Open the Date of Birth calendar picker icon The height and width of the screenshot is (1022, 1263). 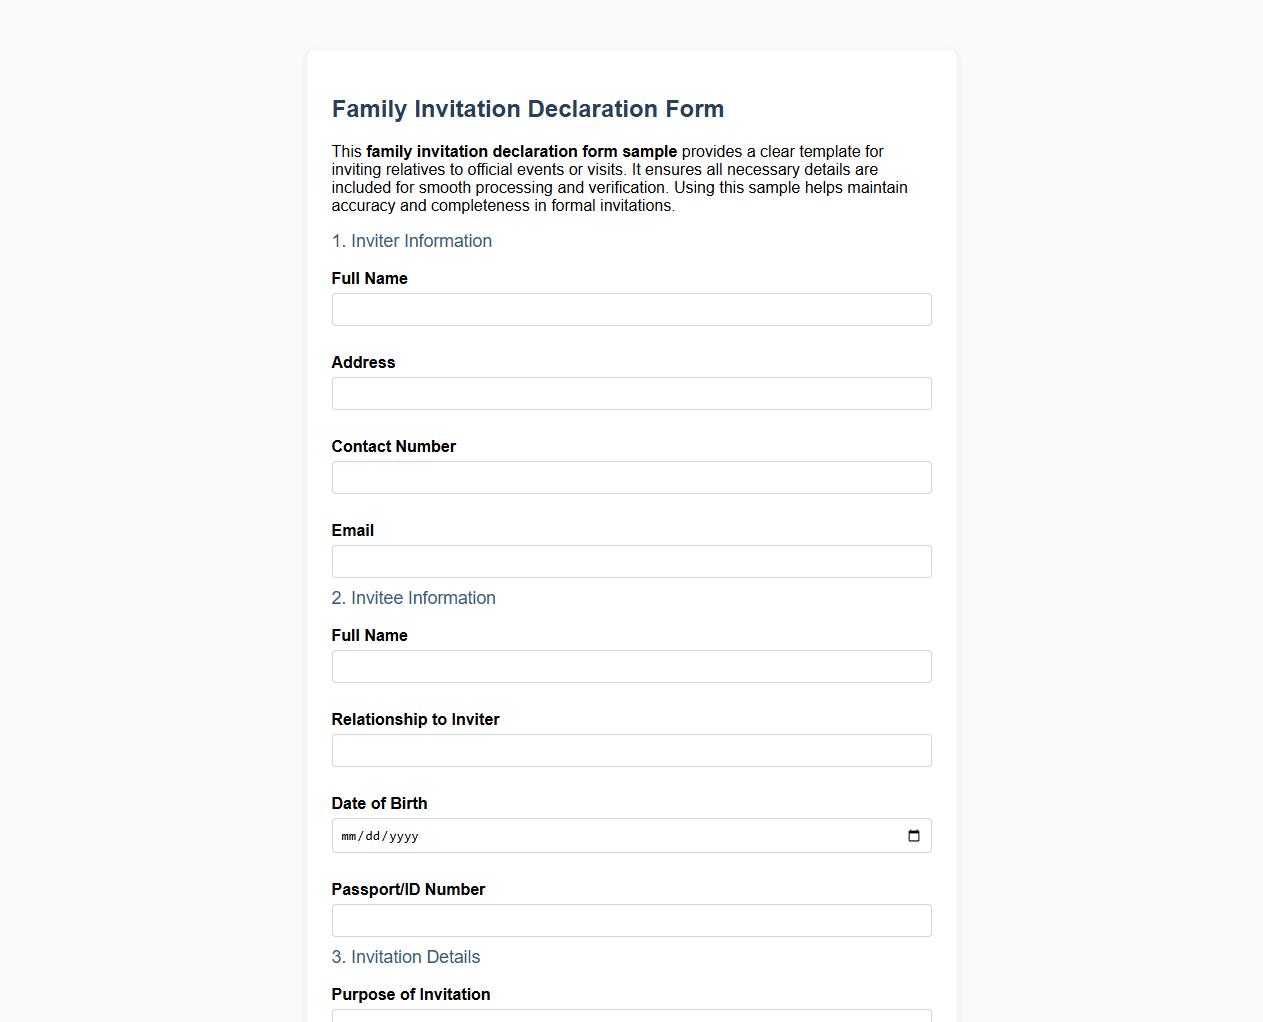(x=912, y=835)
